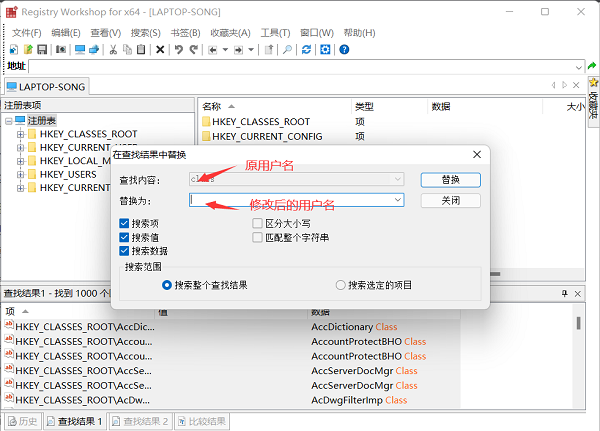Open the forward history dropdown arrow
The height and width of the screenshot is (431, 600).
click(251, 49)
